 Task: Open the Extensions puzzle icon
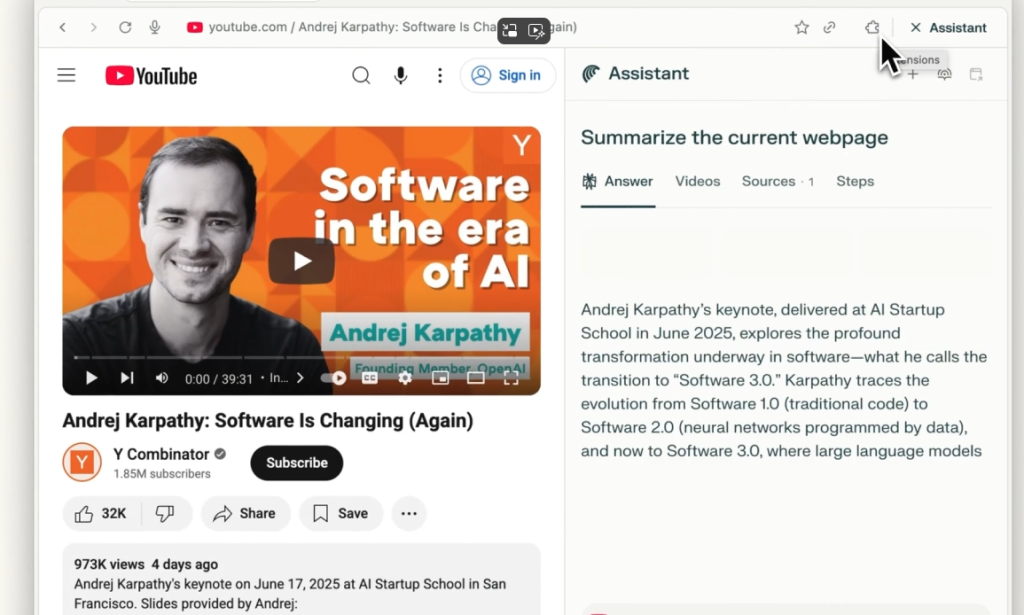(872, 27)
